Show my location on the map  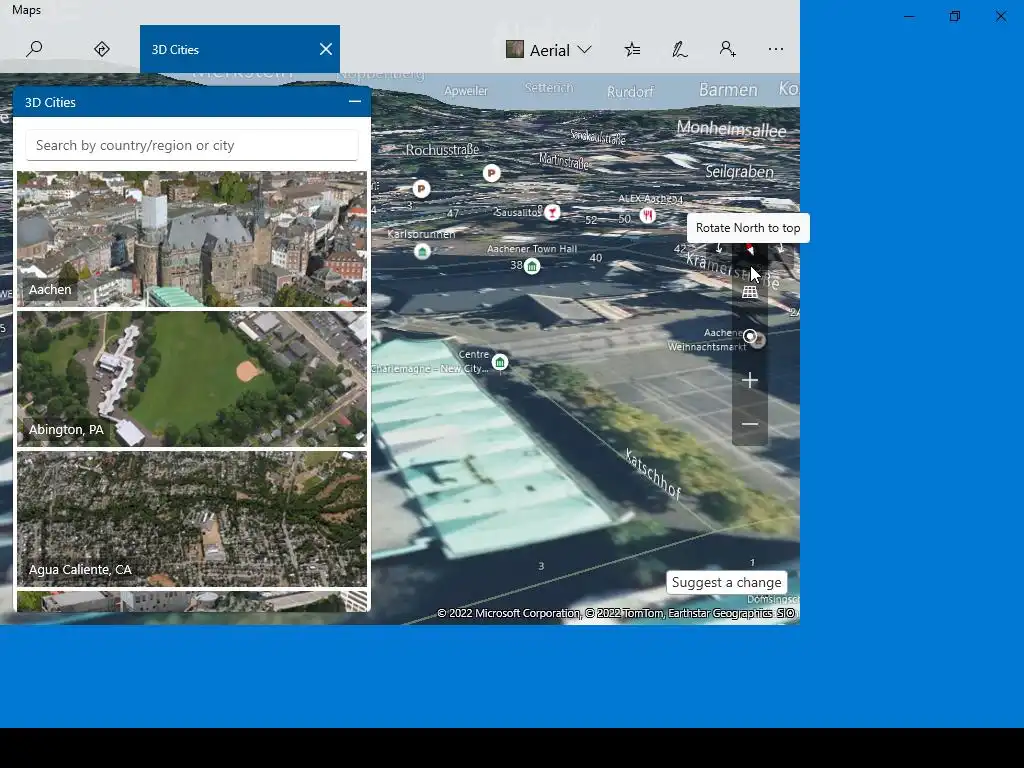(750, 336)
